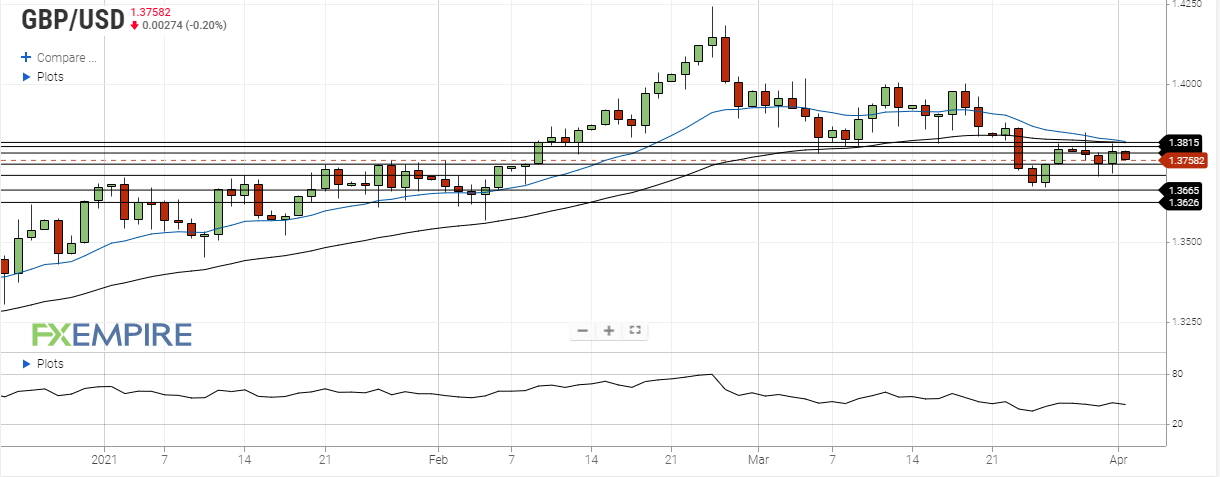Click the GBP/USD symbol title
Image resolution: width=1220 pixels, height=477 pixels.
(73, 19)
